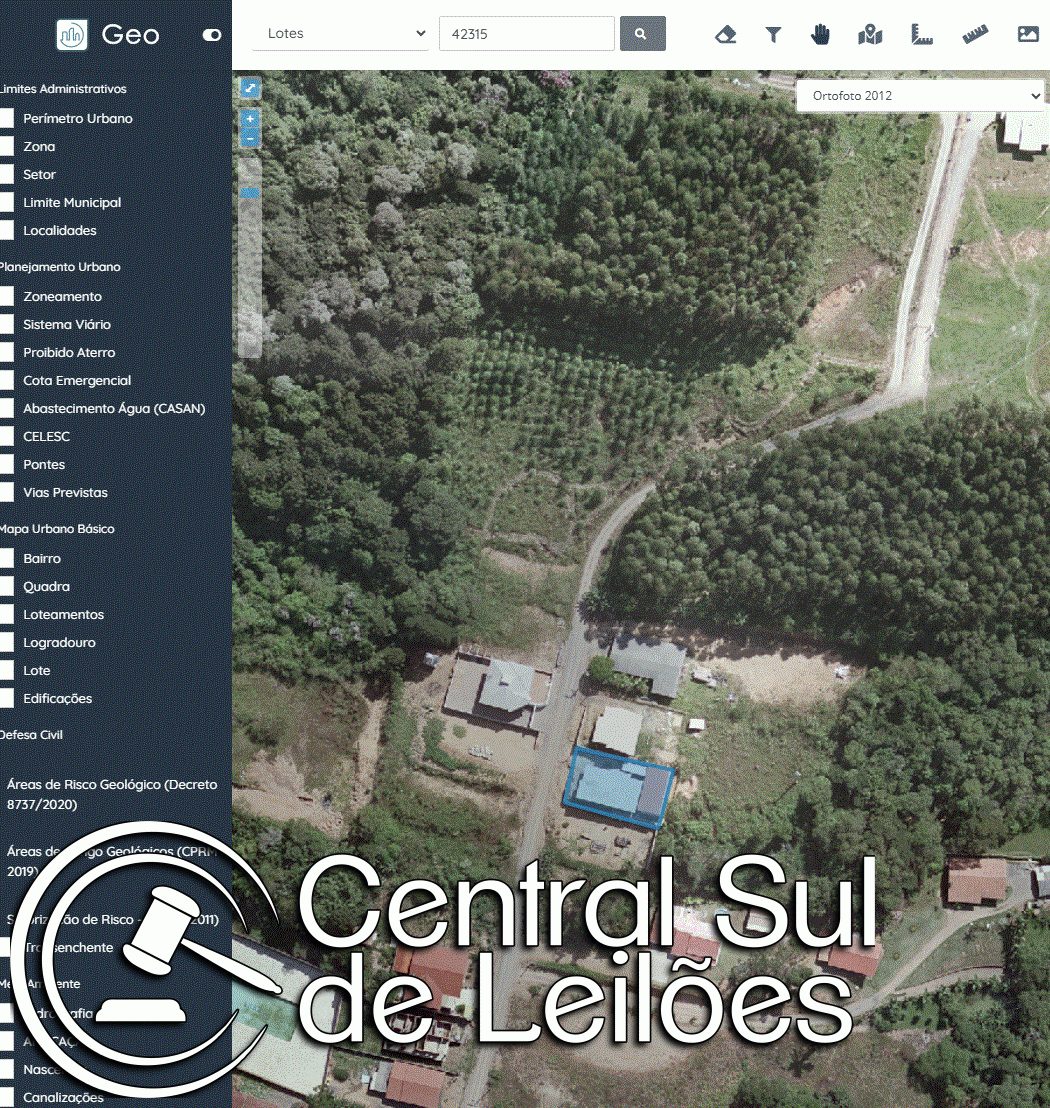
Task: Enable the CELESC layer checkbox
Action: pos(6,436)
